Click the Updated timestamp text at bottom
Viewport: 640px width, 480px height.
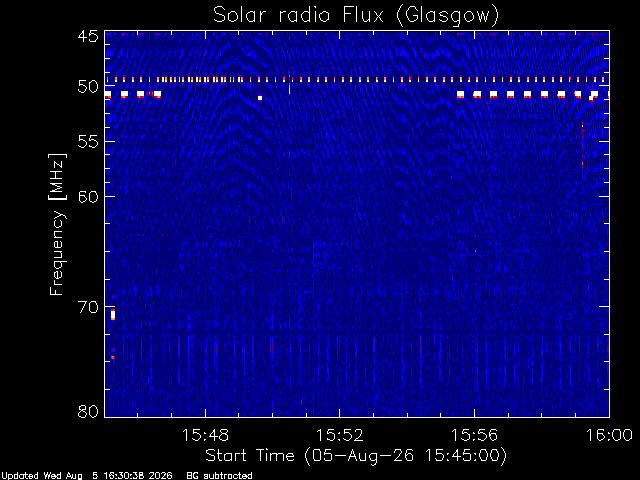click(87, 476)
